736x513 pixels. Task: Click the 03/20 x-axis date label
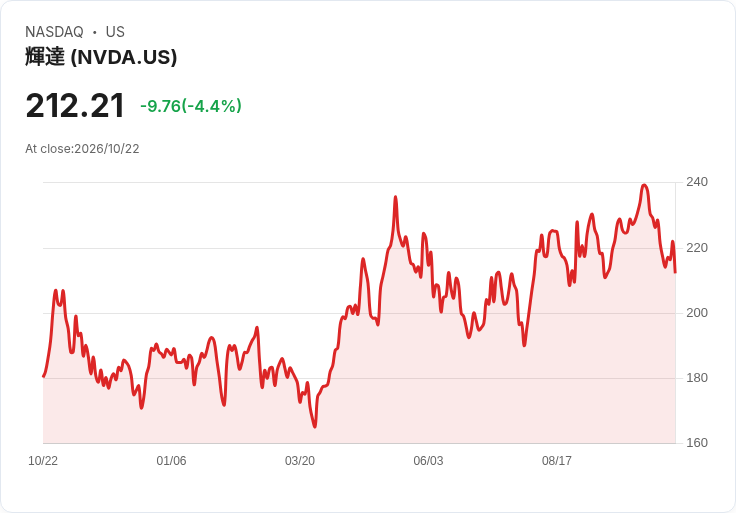(x=300, y=460)
